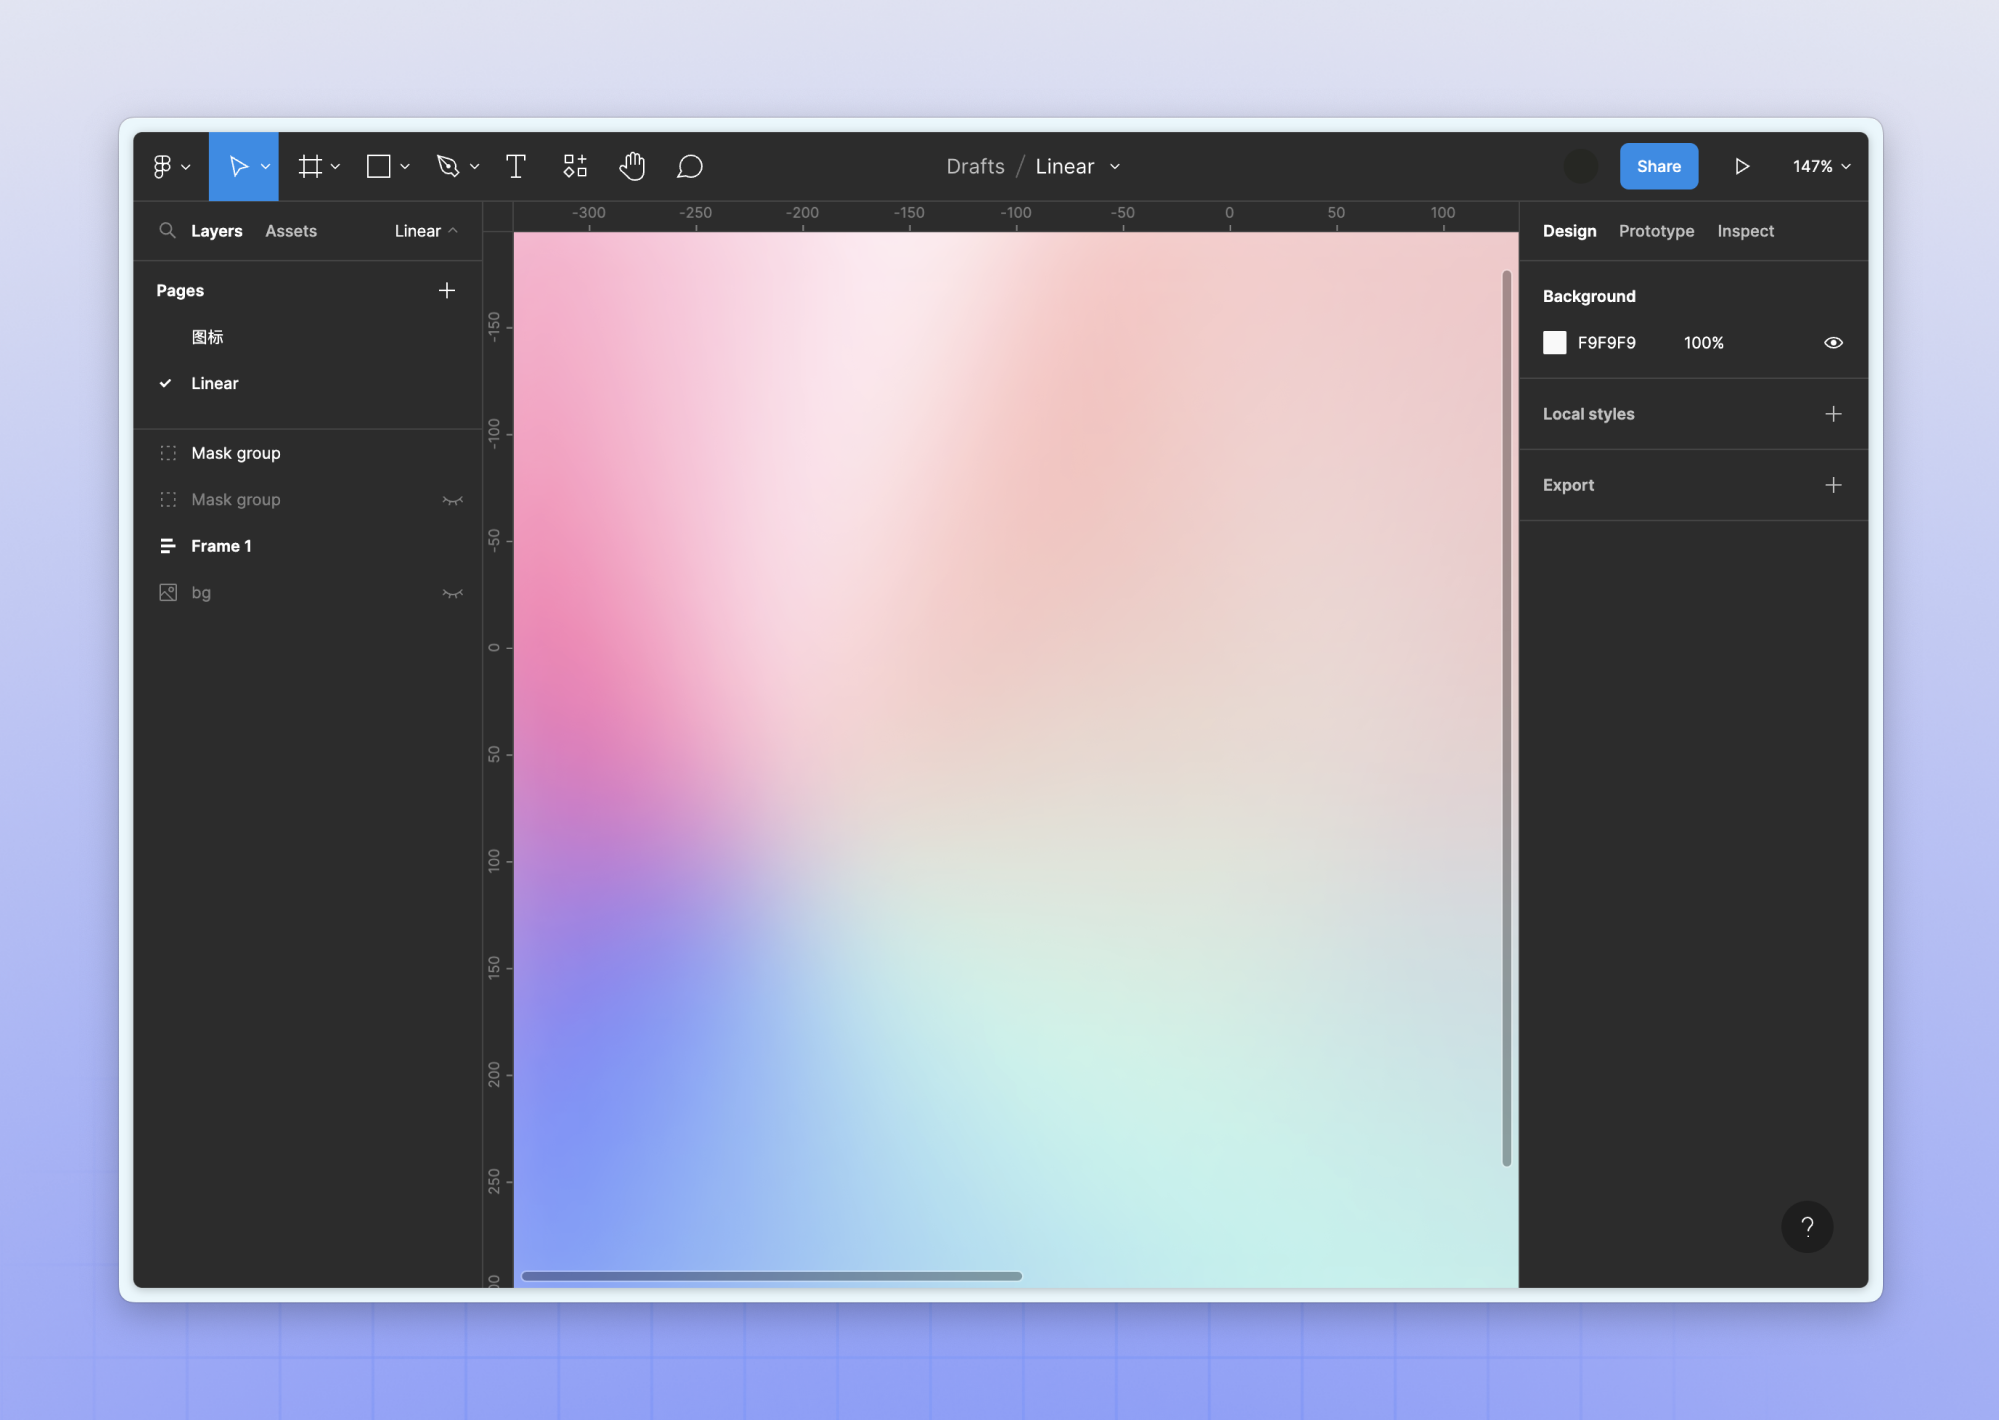Search layers with magnifier icon
This screenshot has height=1420, width=1999.
pos(167,231)
